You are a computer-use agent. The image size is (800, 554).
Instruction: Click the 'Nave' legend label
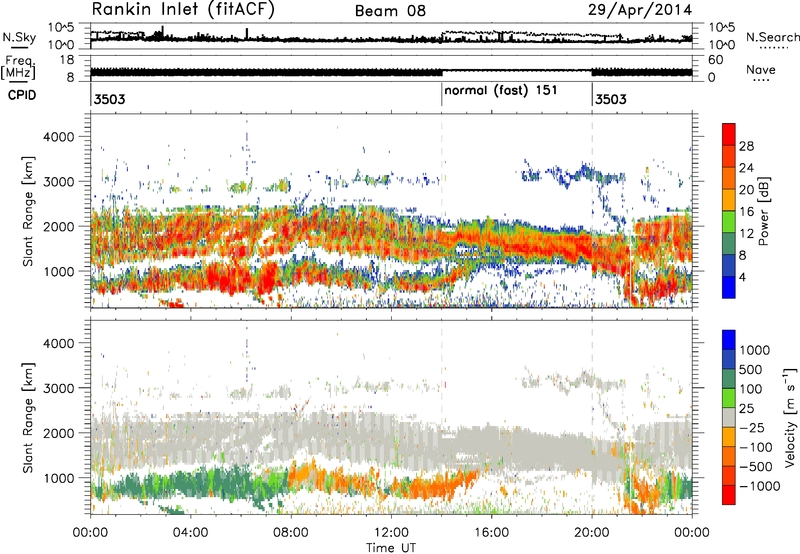tap(761, 69)
